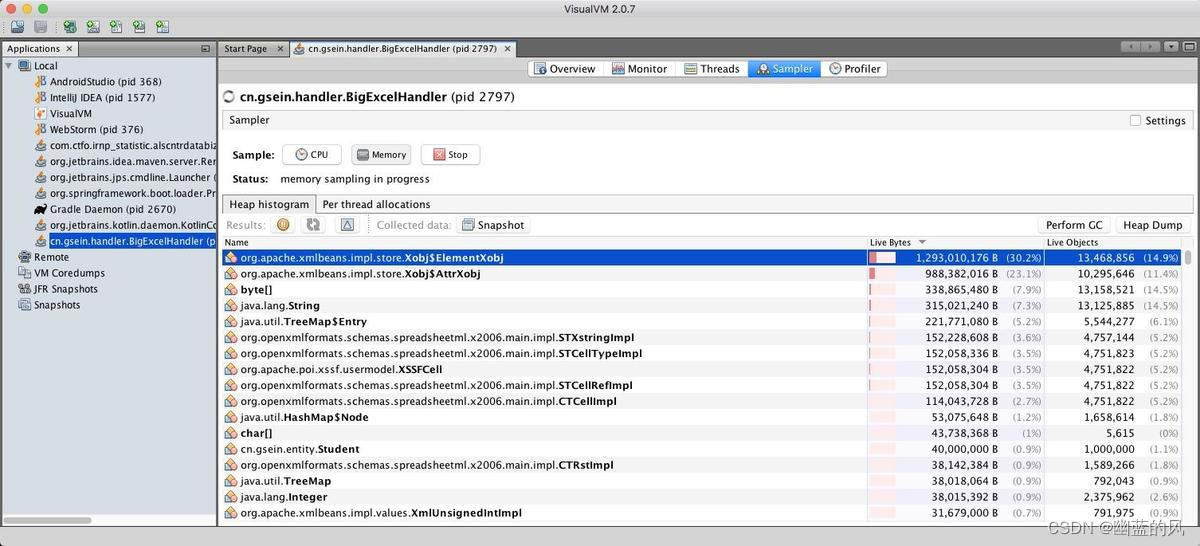The height and width of the screenshot is (546, 1200).
Task: Select the java.util.HashMap$Node row
Action: click(702, 417)
